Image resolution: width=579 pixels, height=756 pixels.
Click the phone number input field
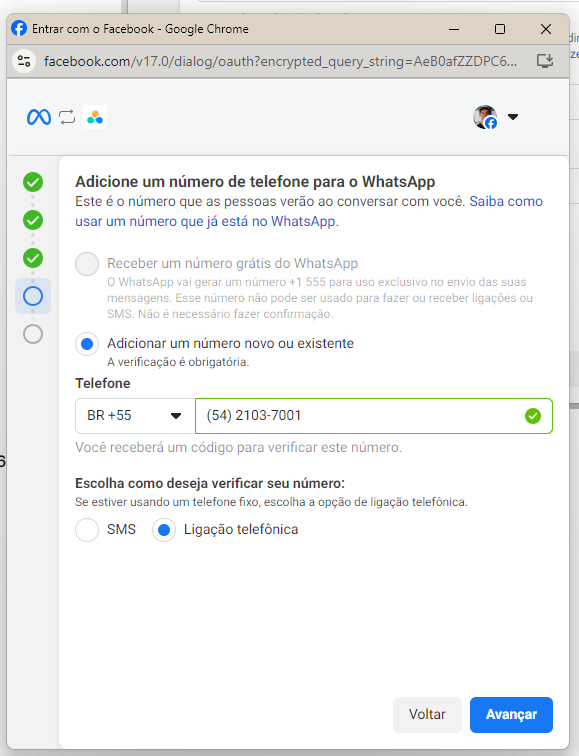pos(374,416)
